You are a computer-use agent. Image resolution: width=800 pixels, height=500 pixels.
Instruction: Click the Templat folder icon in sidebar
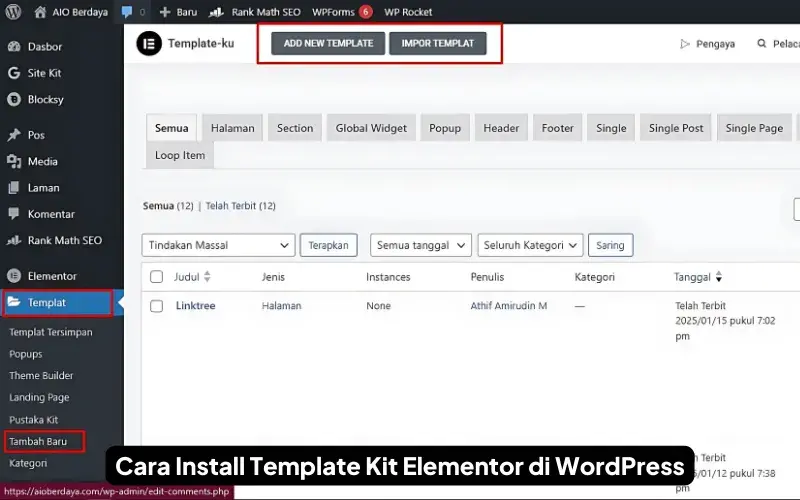point(14,302)
